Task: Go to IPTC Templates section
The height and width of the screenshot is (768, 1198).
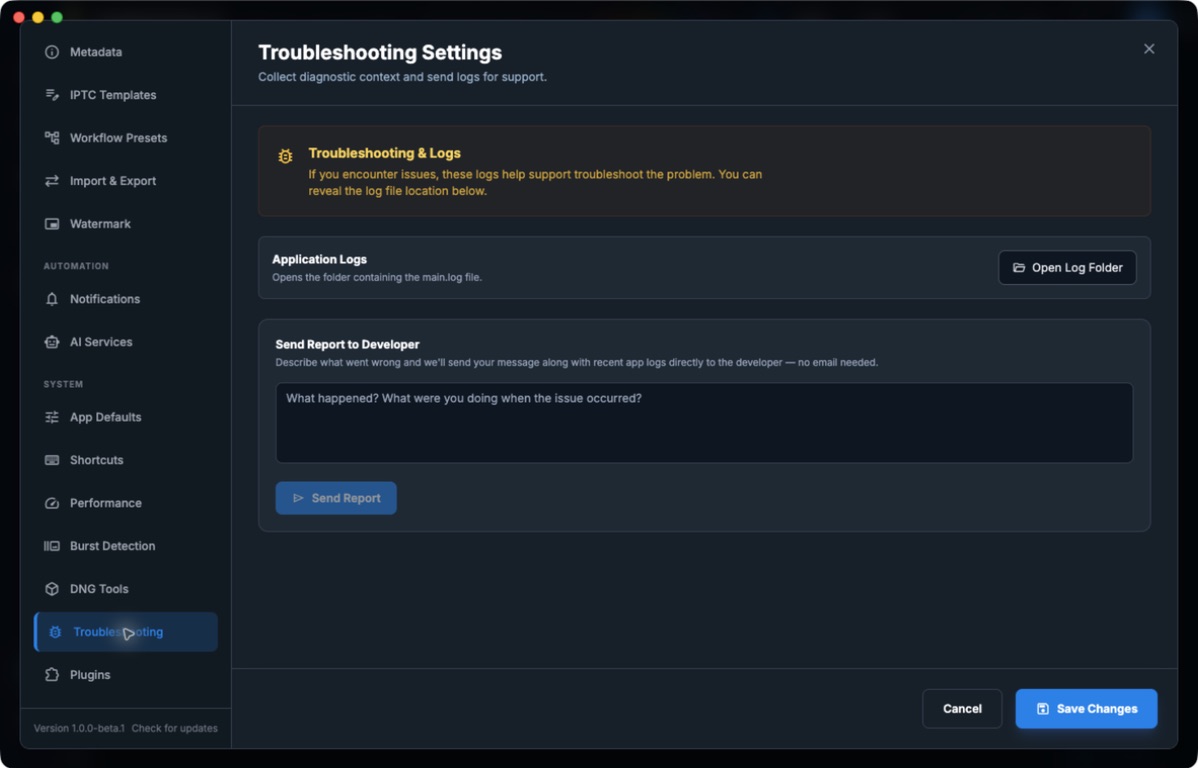Action: 125,95
